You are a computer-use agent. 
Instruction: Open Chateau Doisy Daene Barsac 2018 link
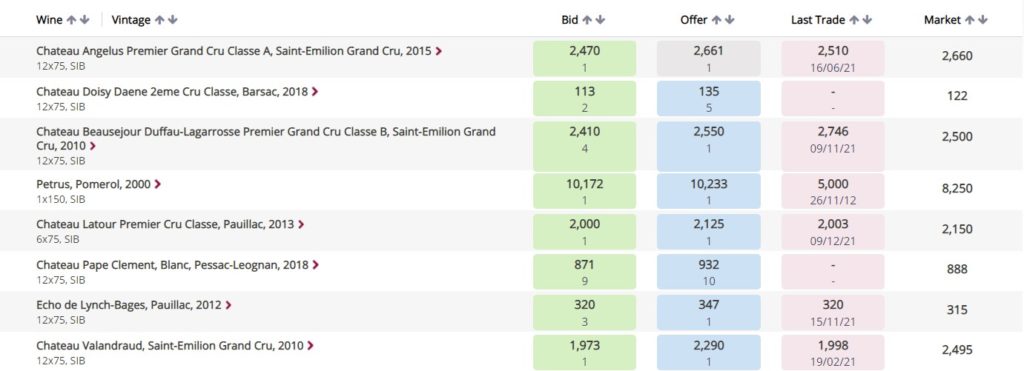(x=172, y=91)
